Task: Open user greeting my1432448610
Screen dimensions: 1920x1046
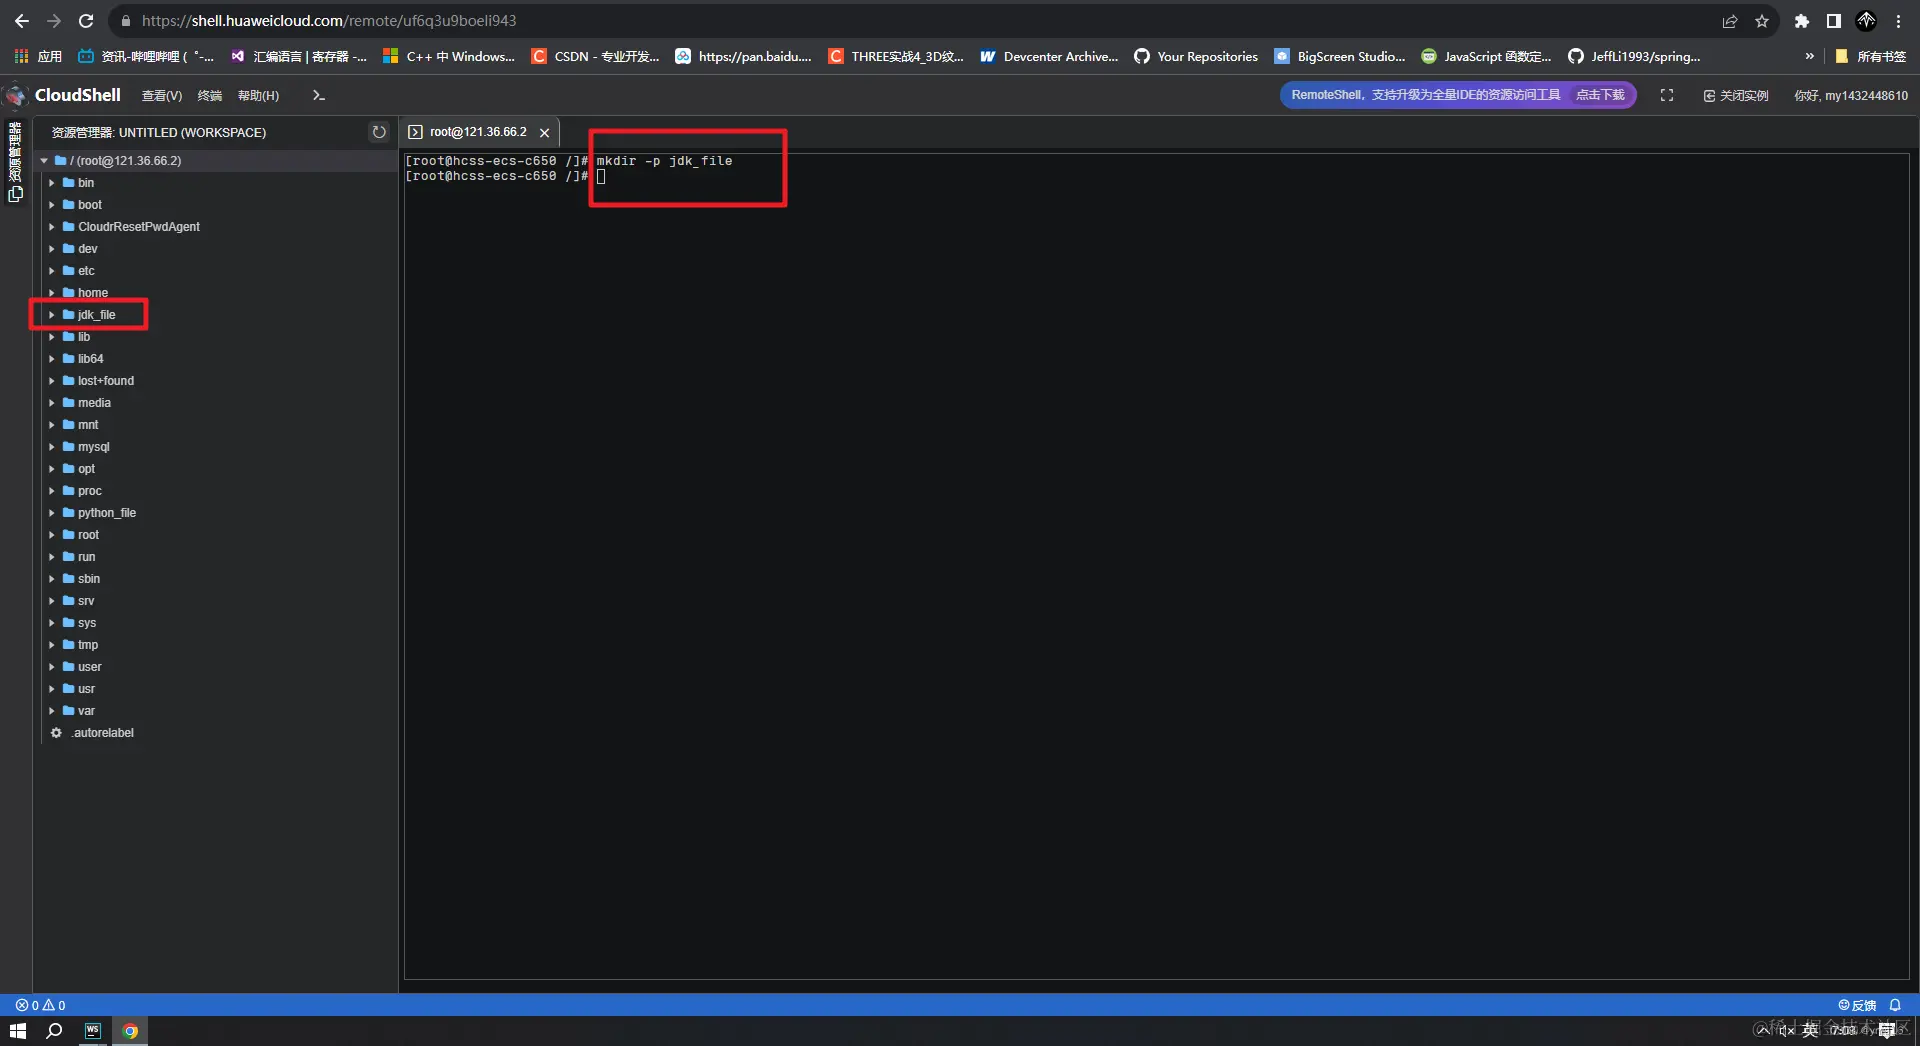Action: click(x=1851, y=95)
